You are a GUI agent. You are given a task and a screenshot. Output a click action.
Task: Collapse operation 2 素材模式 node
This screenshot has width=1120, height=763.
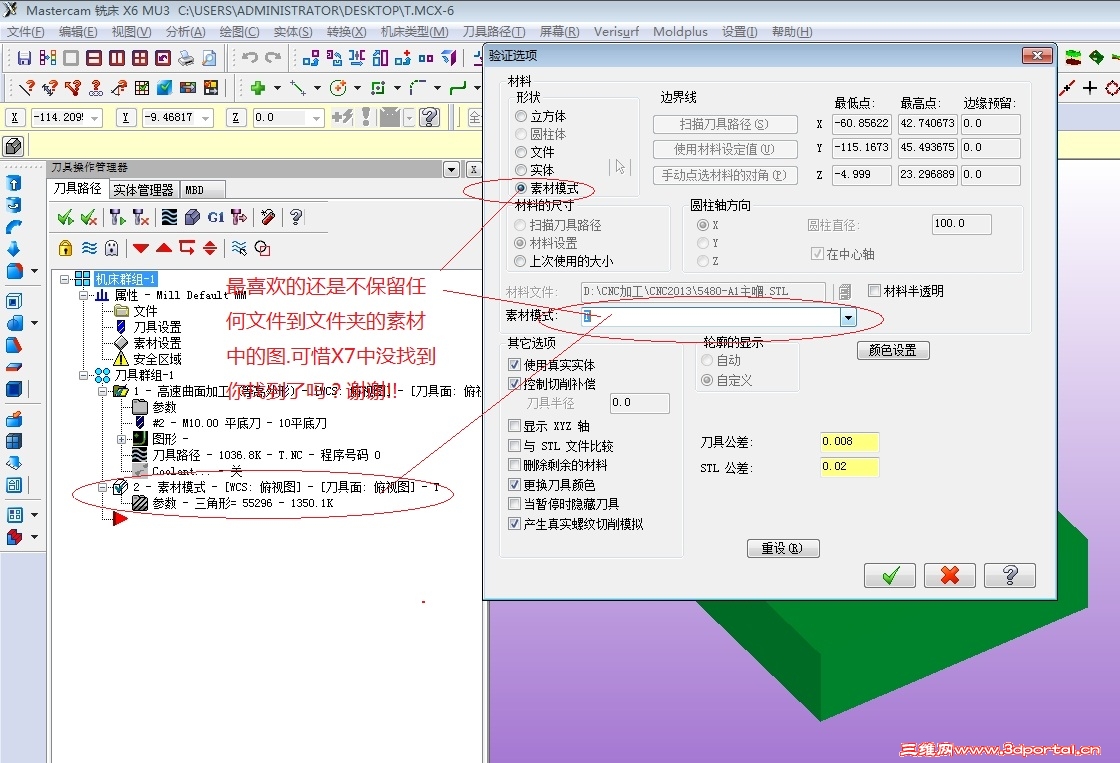103,487
